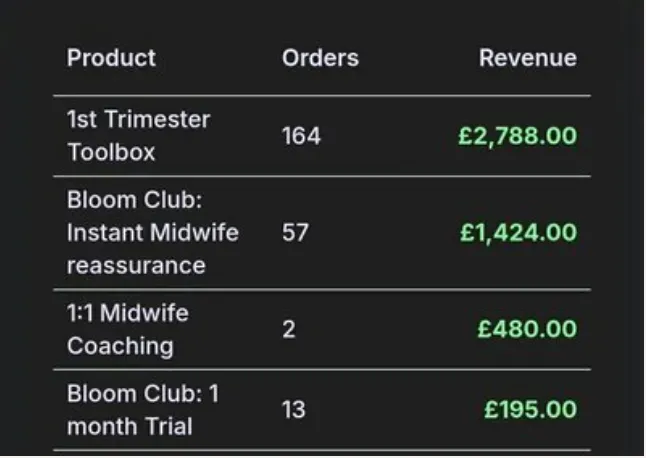Open Bloom Club: Instant Midwife reassurance product

153,233
